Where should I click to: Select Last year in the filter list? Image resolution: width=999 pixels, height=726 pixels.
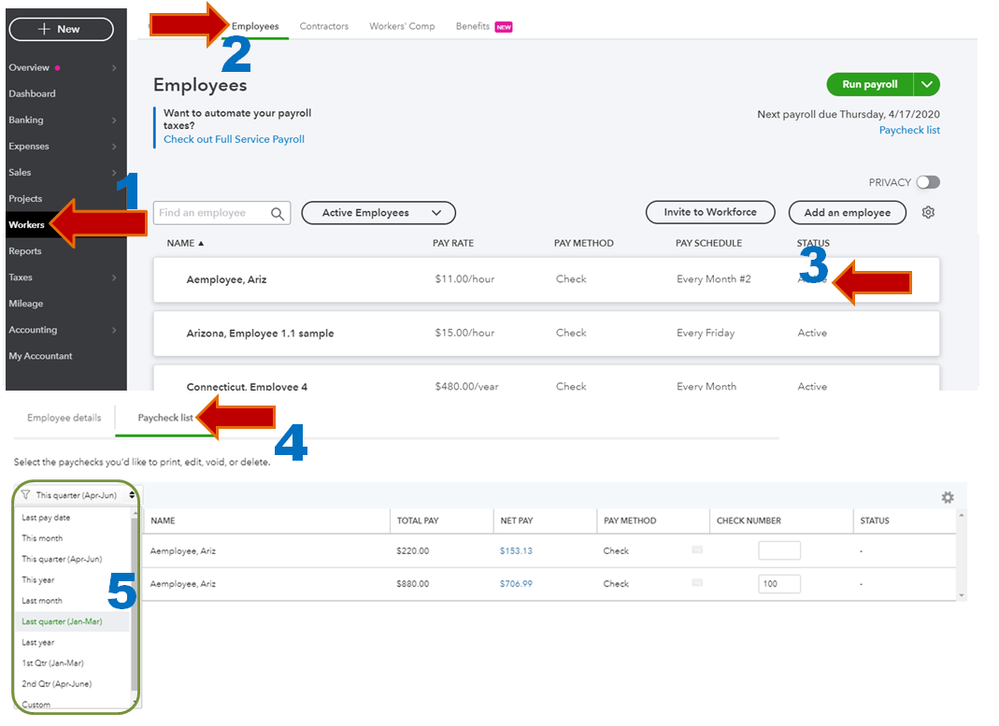(38, 643)
